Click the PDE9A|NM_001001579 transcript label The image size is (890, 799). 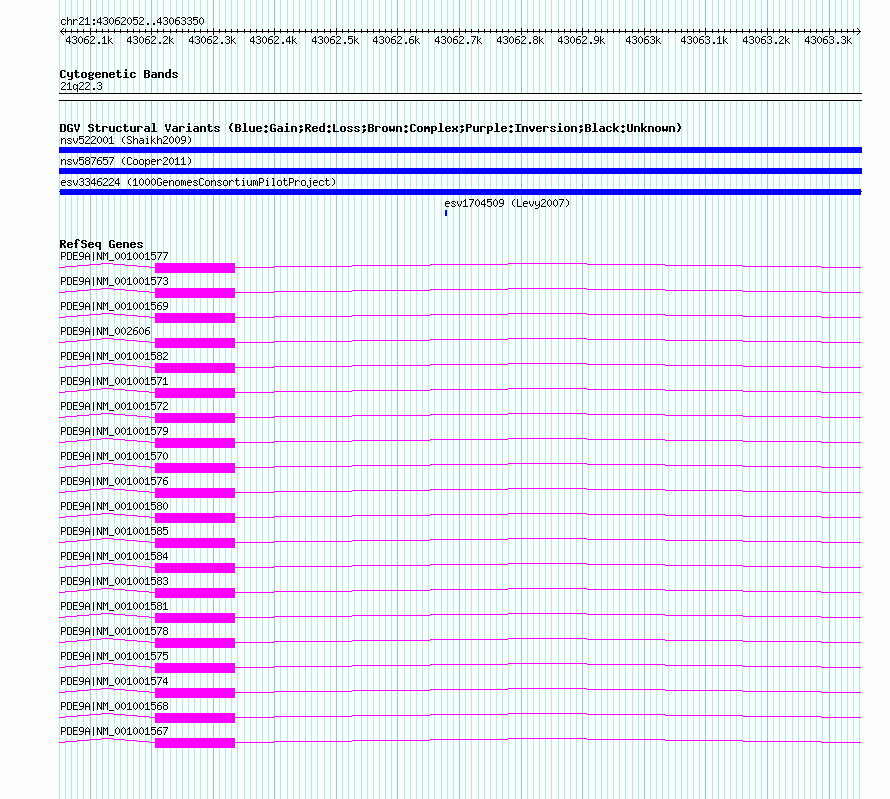tap(114, 431)
